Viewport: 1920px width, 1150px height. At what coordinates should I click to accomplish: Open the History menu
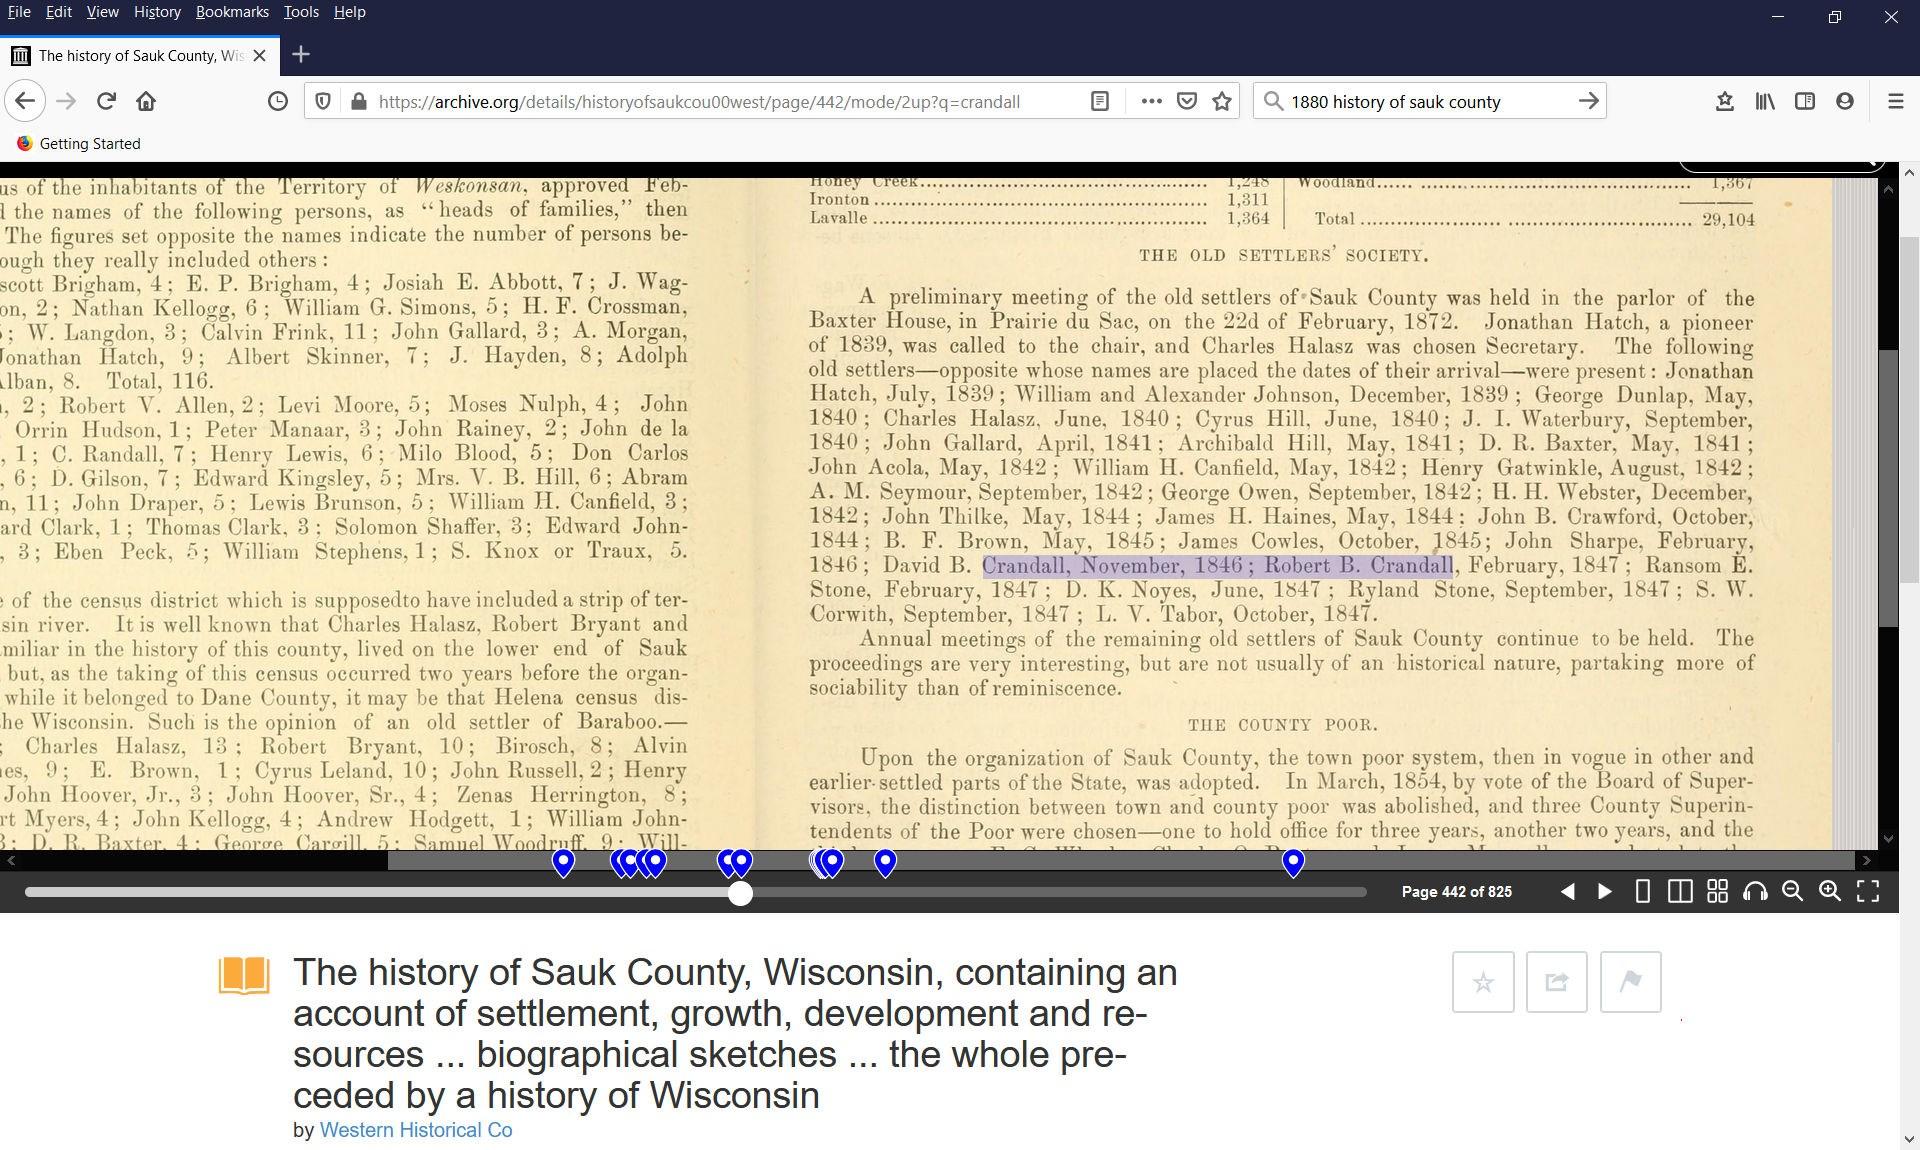coord(157,12)
